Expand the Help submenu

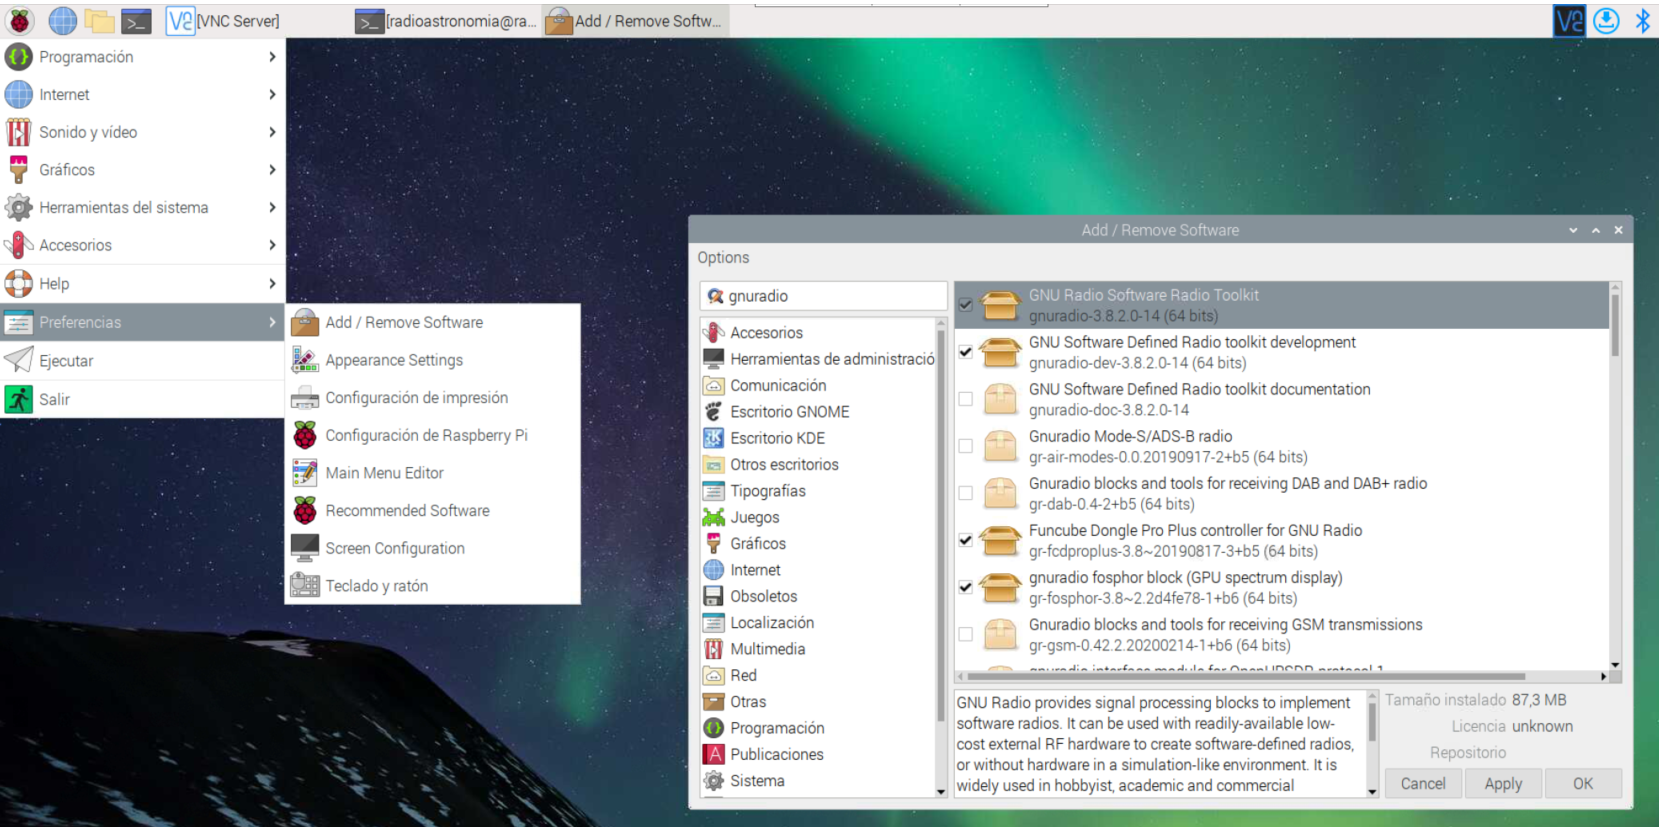(142, 284)
